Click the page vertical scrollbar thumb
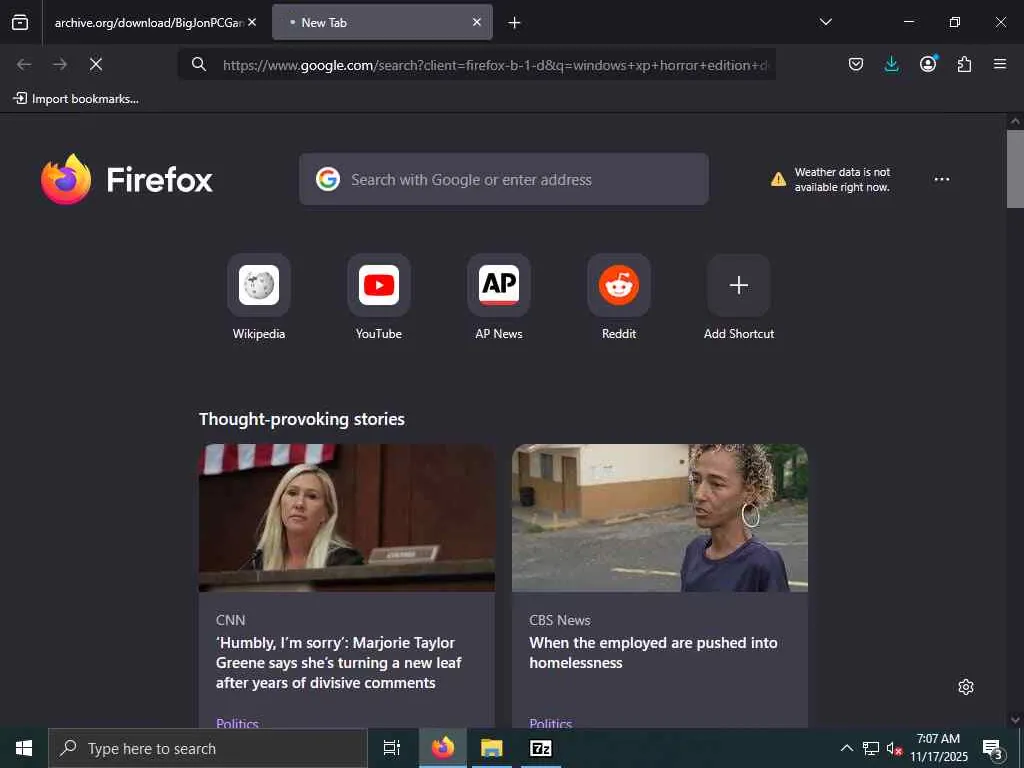 coord(1015,168)
